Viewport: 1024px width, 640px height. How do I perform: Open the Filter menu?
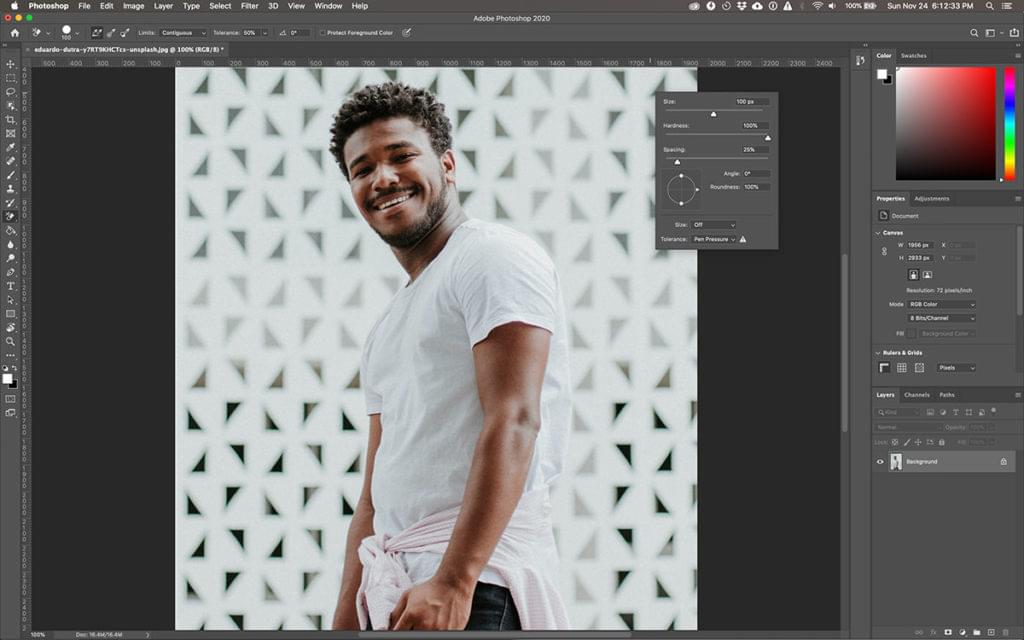point(249,6)
